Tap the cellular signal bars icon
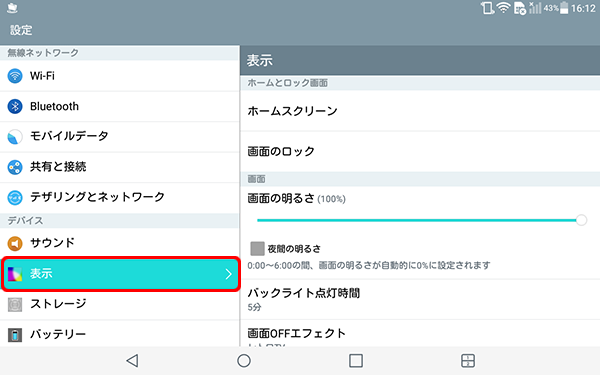Screen dimensions: 600x375 pyautogui.click(x=535, y=8)
